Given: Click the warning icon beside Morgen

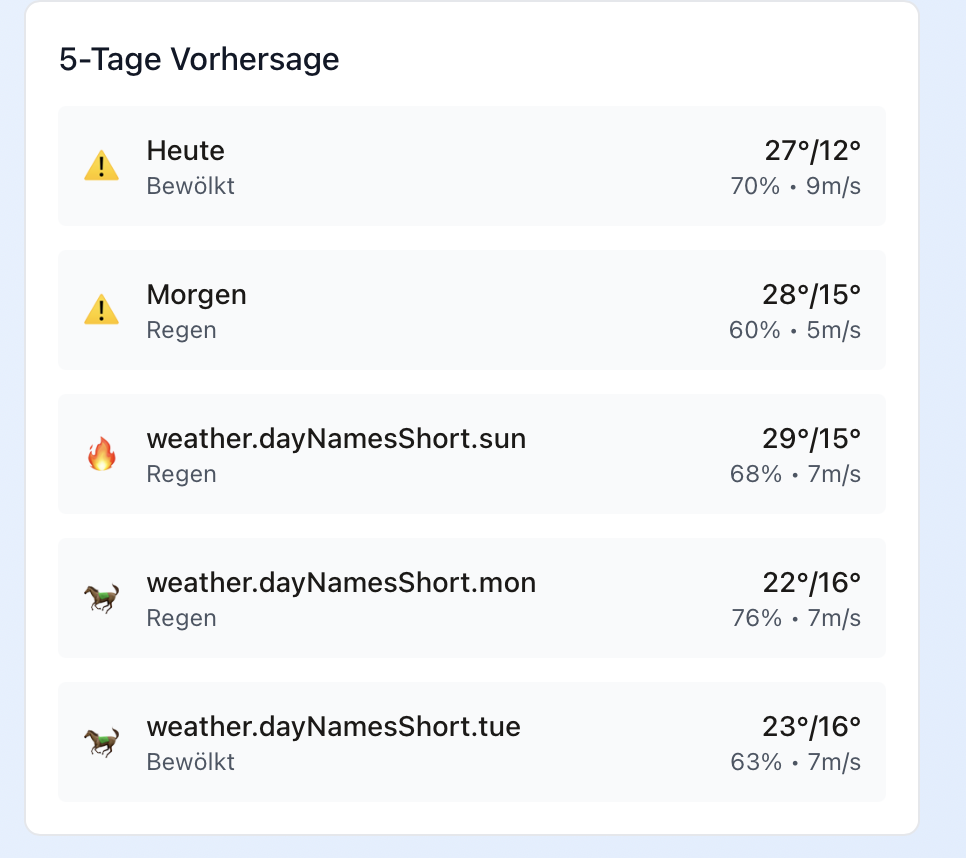Looking at the screenshot, I should point(101,310).
